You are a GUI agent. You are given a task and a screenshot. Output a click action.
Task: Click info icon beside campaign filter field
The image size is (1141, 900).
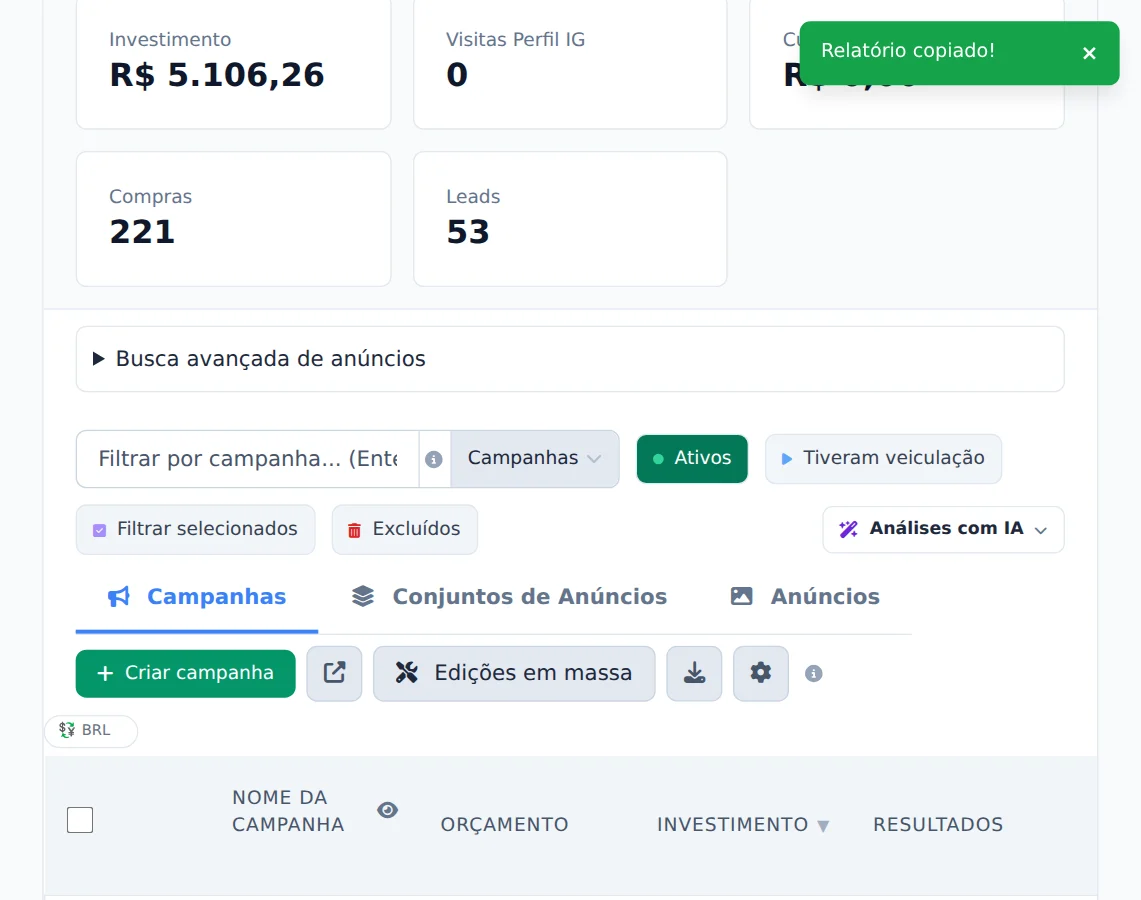[x=434, y=459]
